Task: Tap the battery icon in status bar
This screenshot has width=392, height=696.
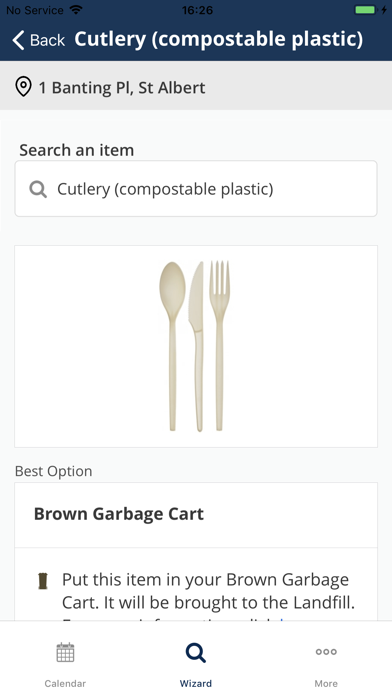Action: (x=365, y=10)
